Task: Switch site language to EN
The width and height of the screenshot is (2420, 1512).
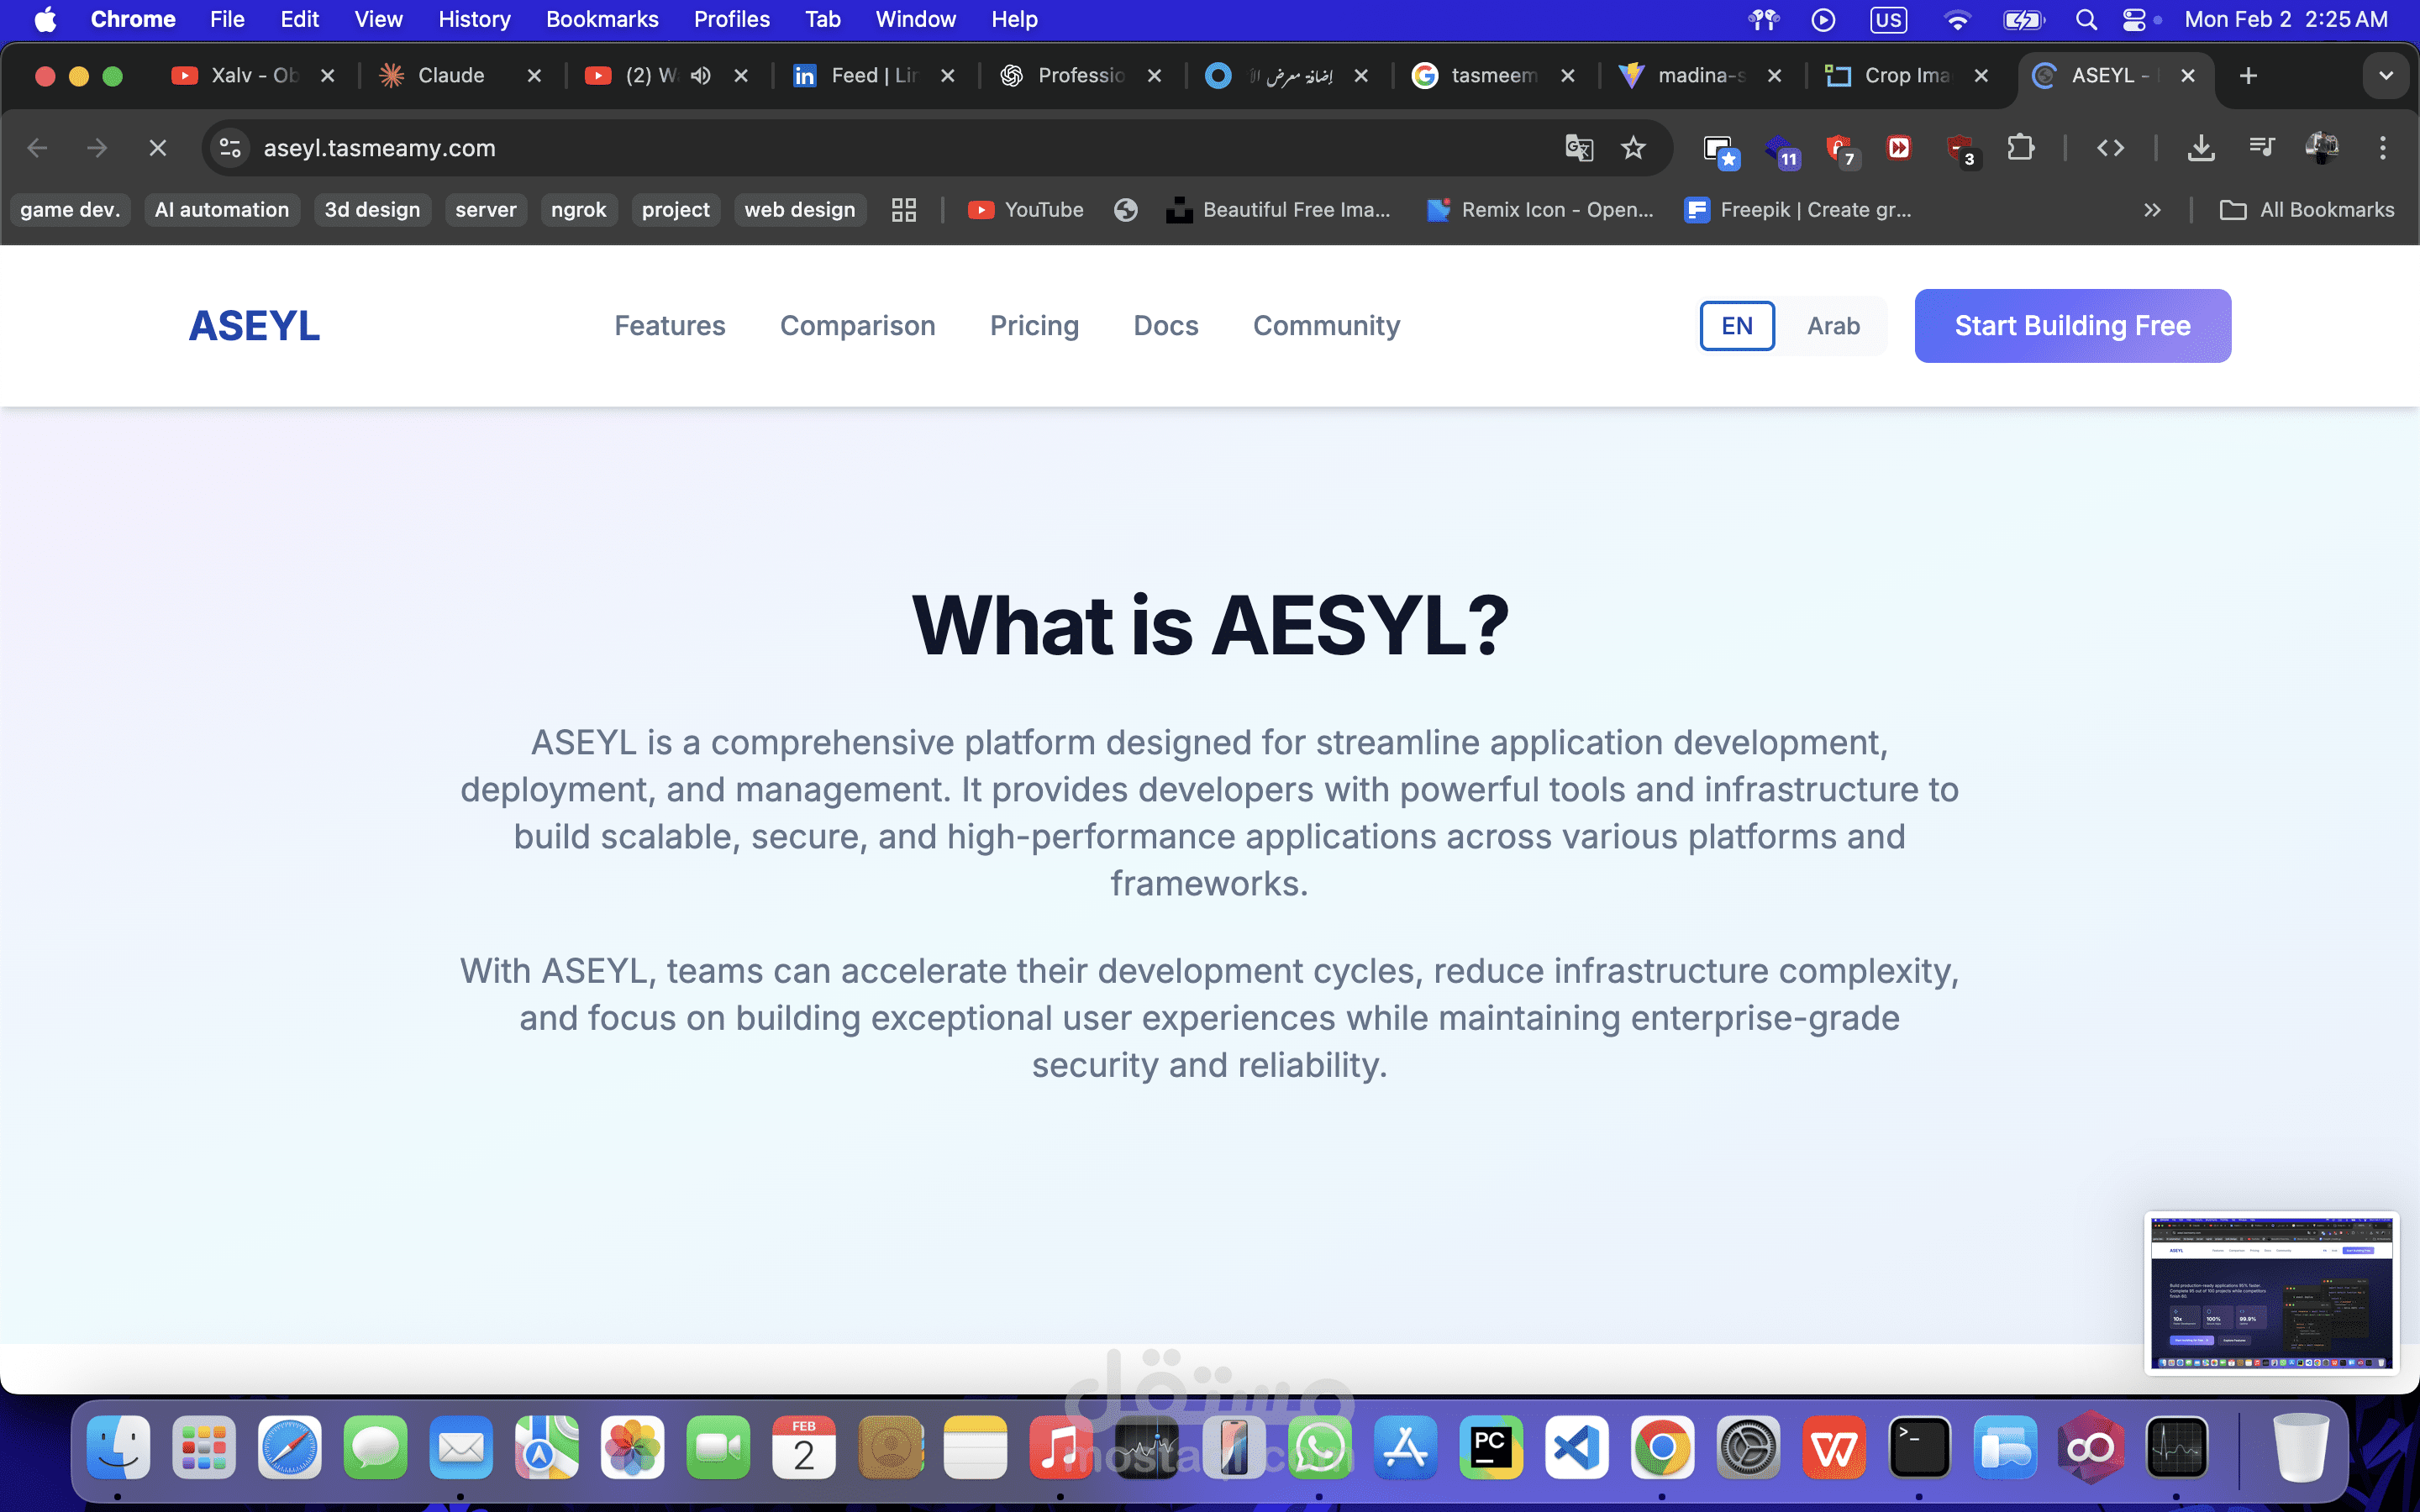Action: (1737, 326)
